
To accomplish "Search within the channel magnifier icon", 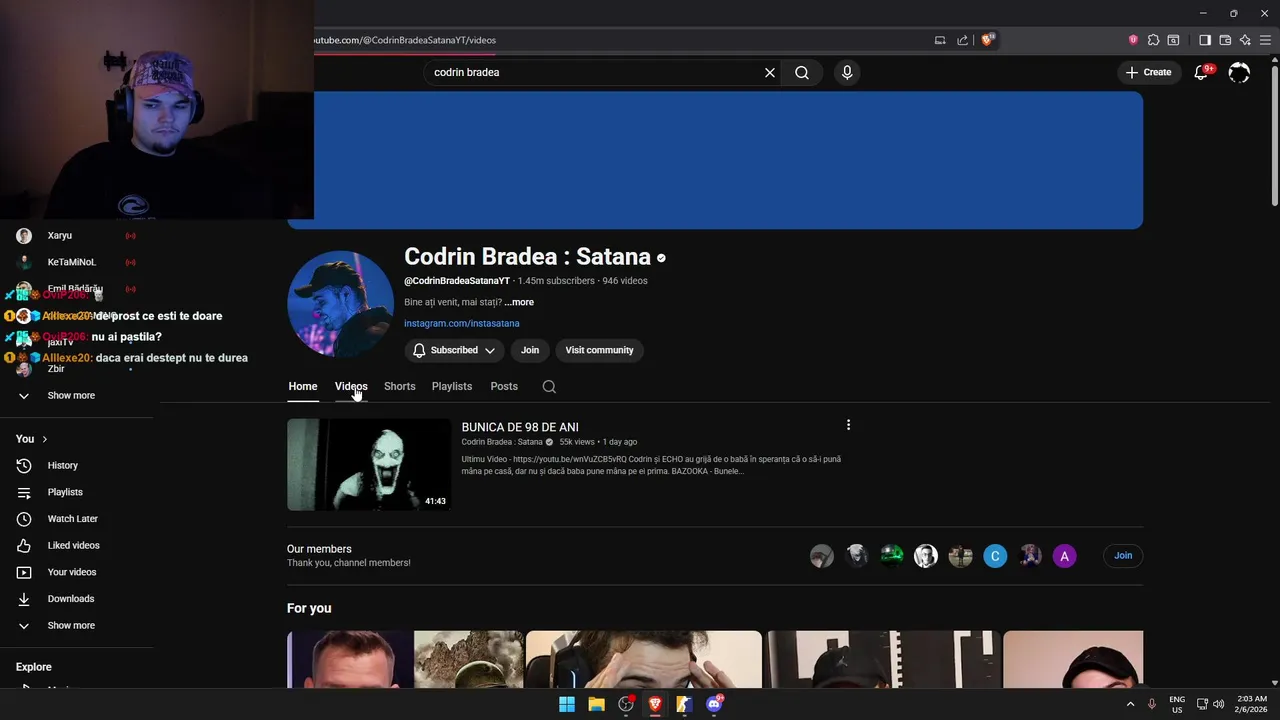I will [x=549, y=386].
